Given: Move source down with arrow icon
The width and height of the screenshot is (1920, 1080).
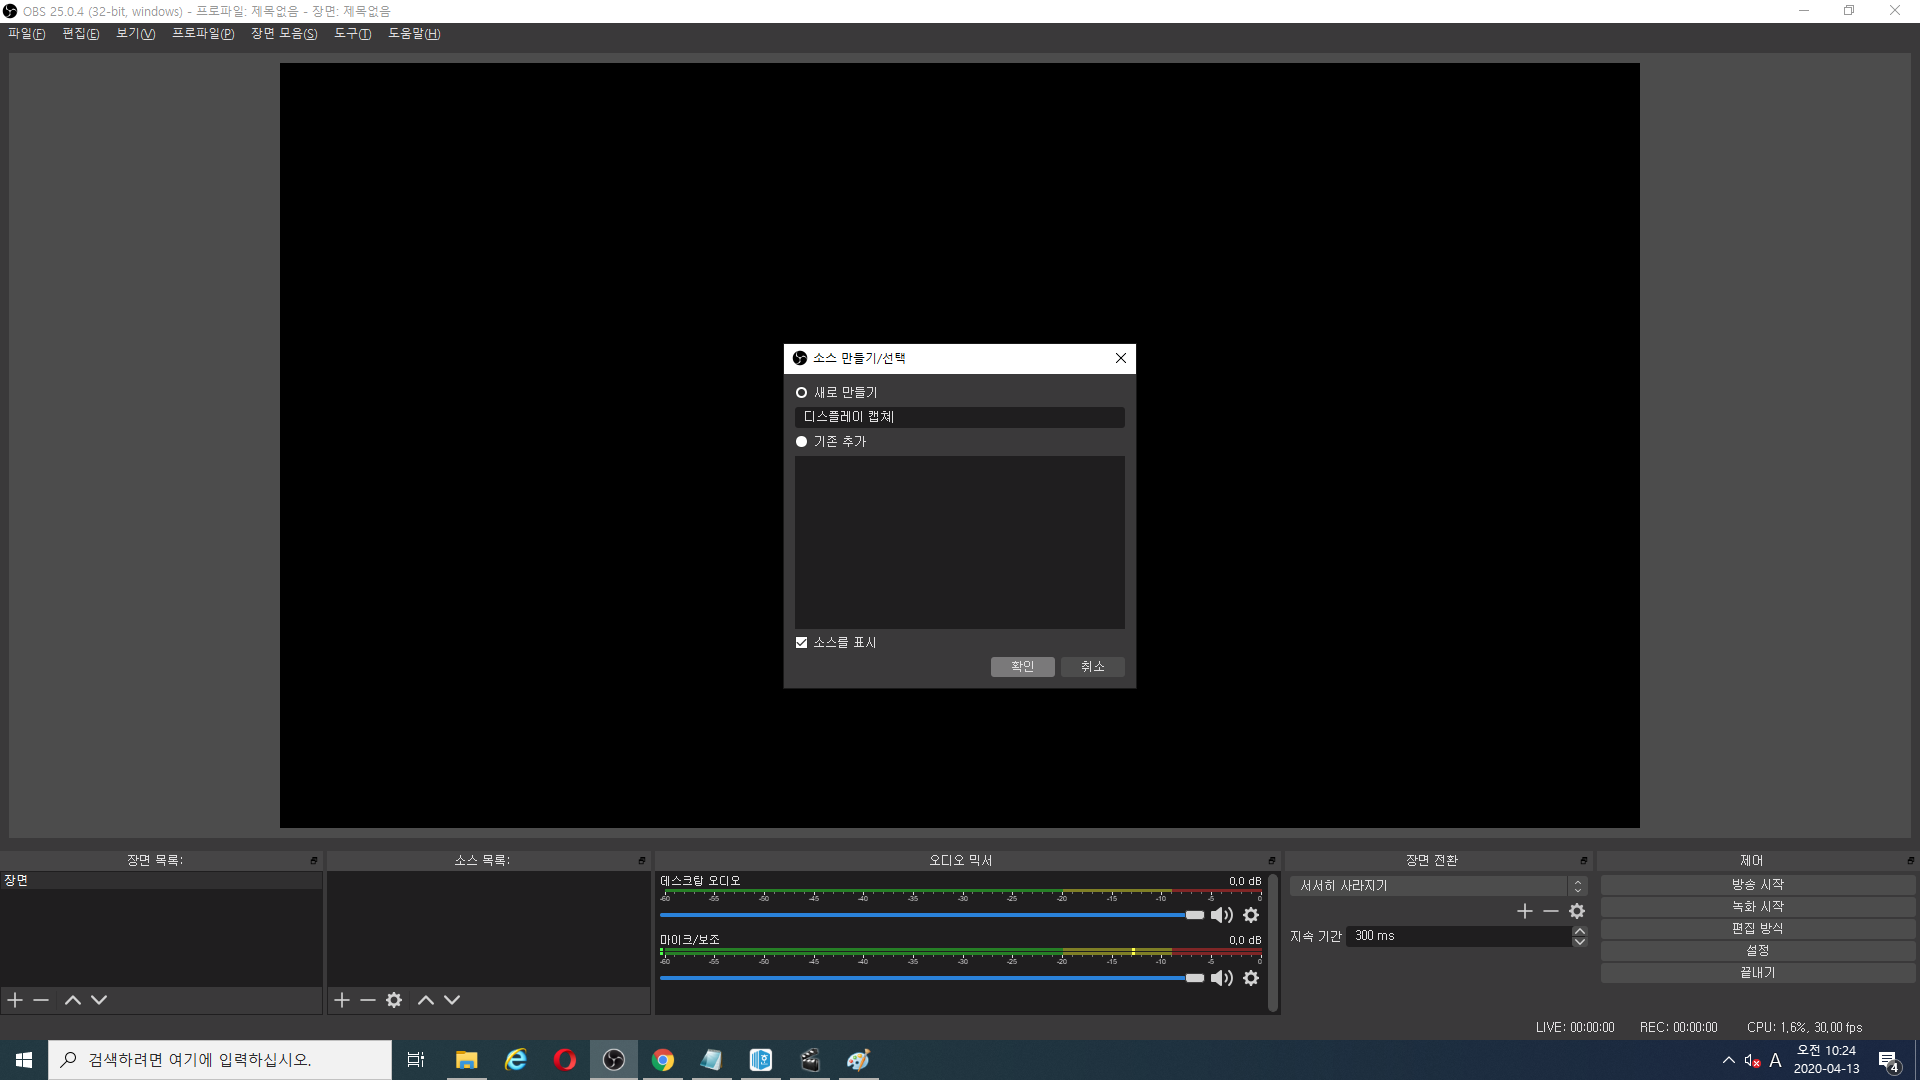Looking at the screenshot, I should tap(452, 1000).
